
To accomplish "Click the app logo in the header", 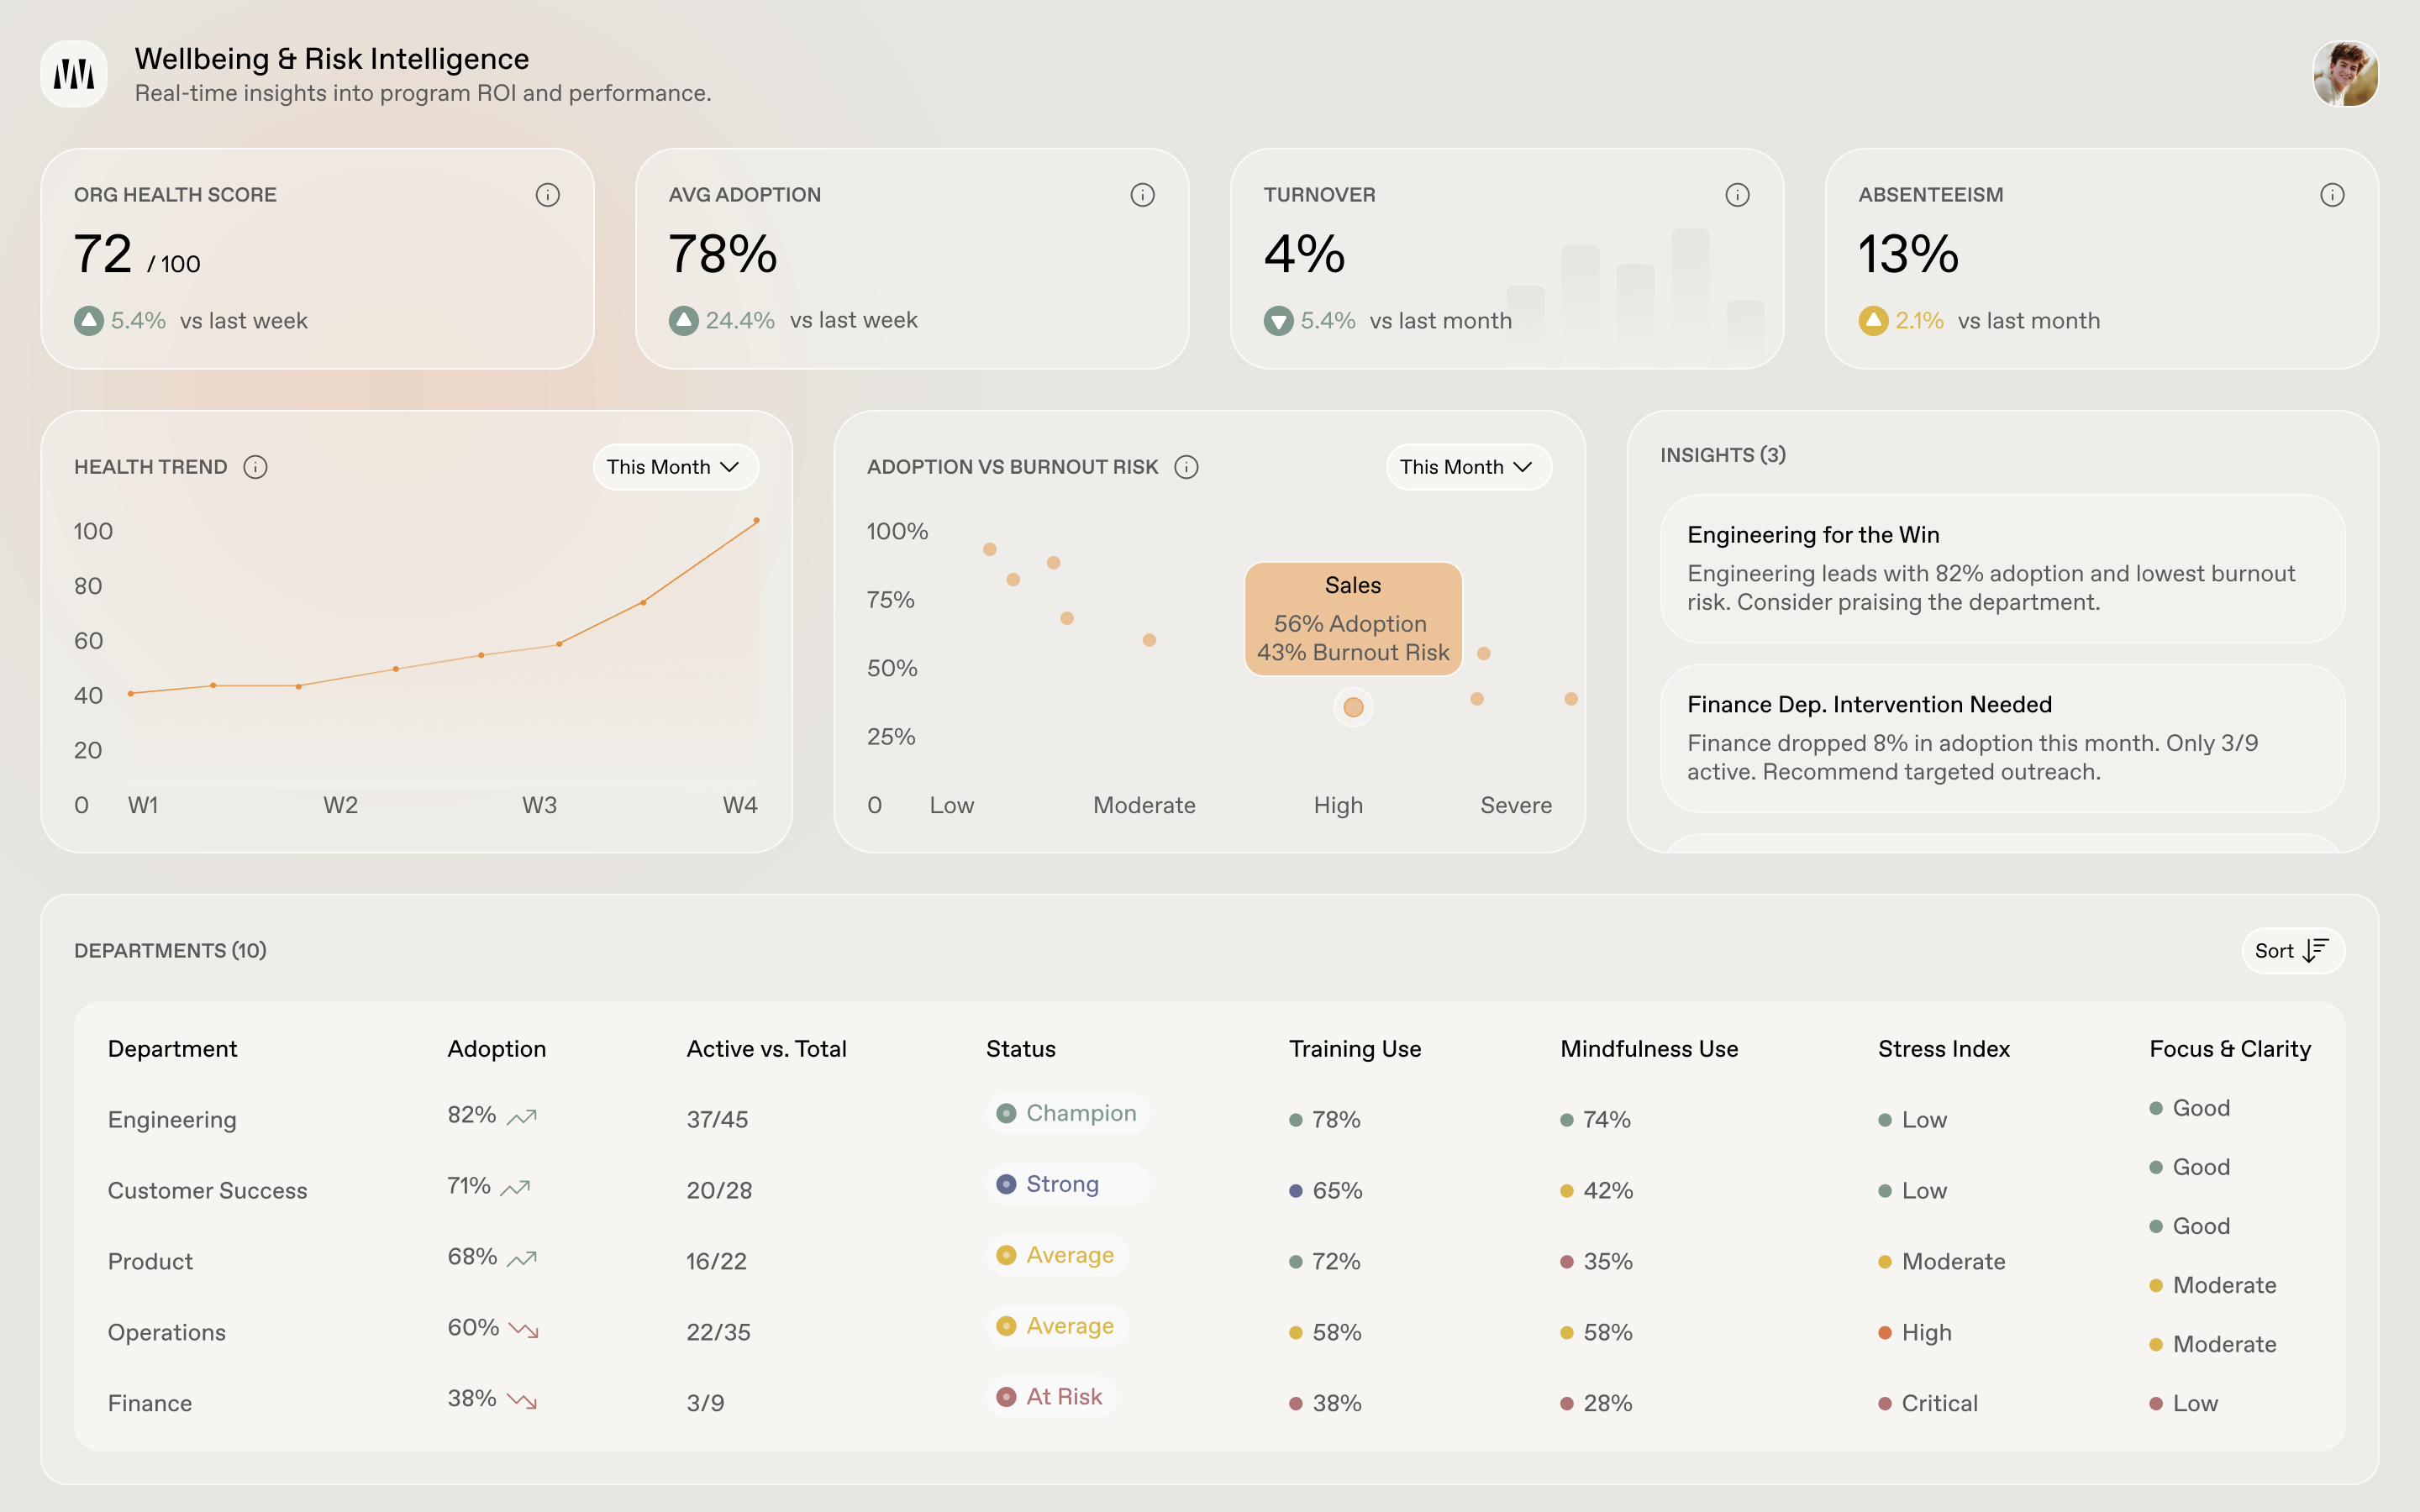I will (x=73, y=73).
